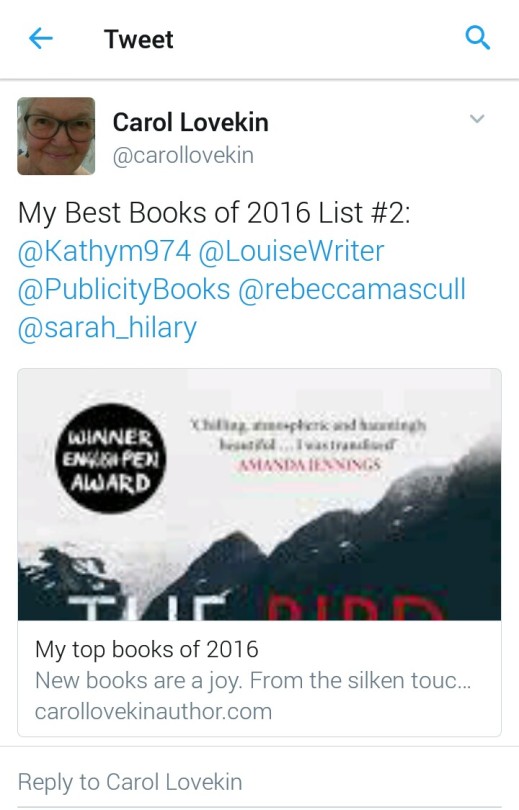Image resolution: width=519 pixels, height=810 pixels.
Task: Open Carol Lovekin's profile picture
Action: pos(56,136)
